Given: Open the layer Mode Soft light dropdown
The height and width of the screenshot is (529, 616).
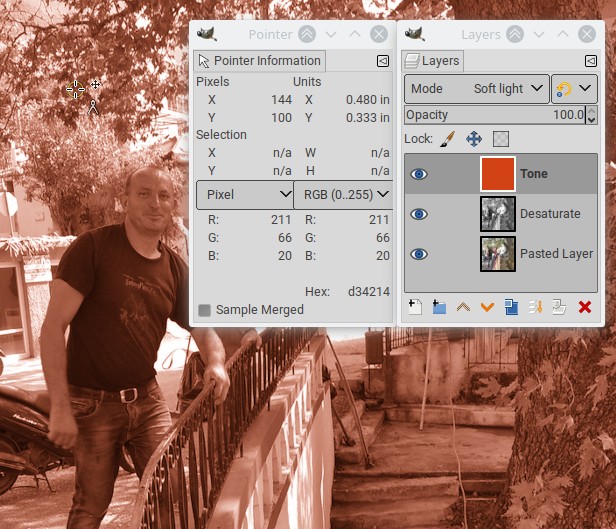Looking at the screenshot, I should pos(477,89).
